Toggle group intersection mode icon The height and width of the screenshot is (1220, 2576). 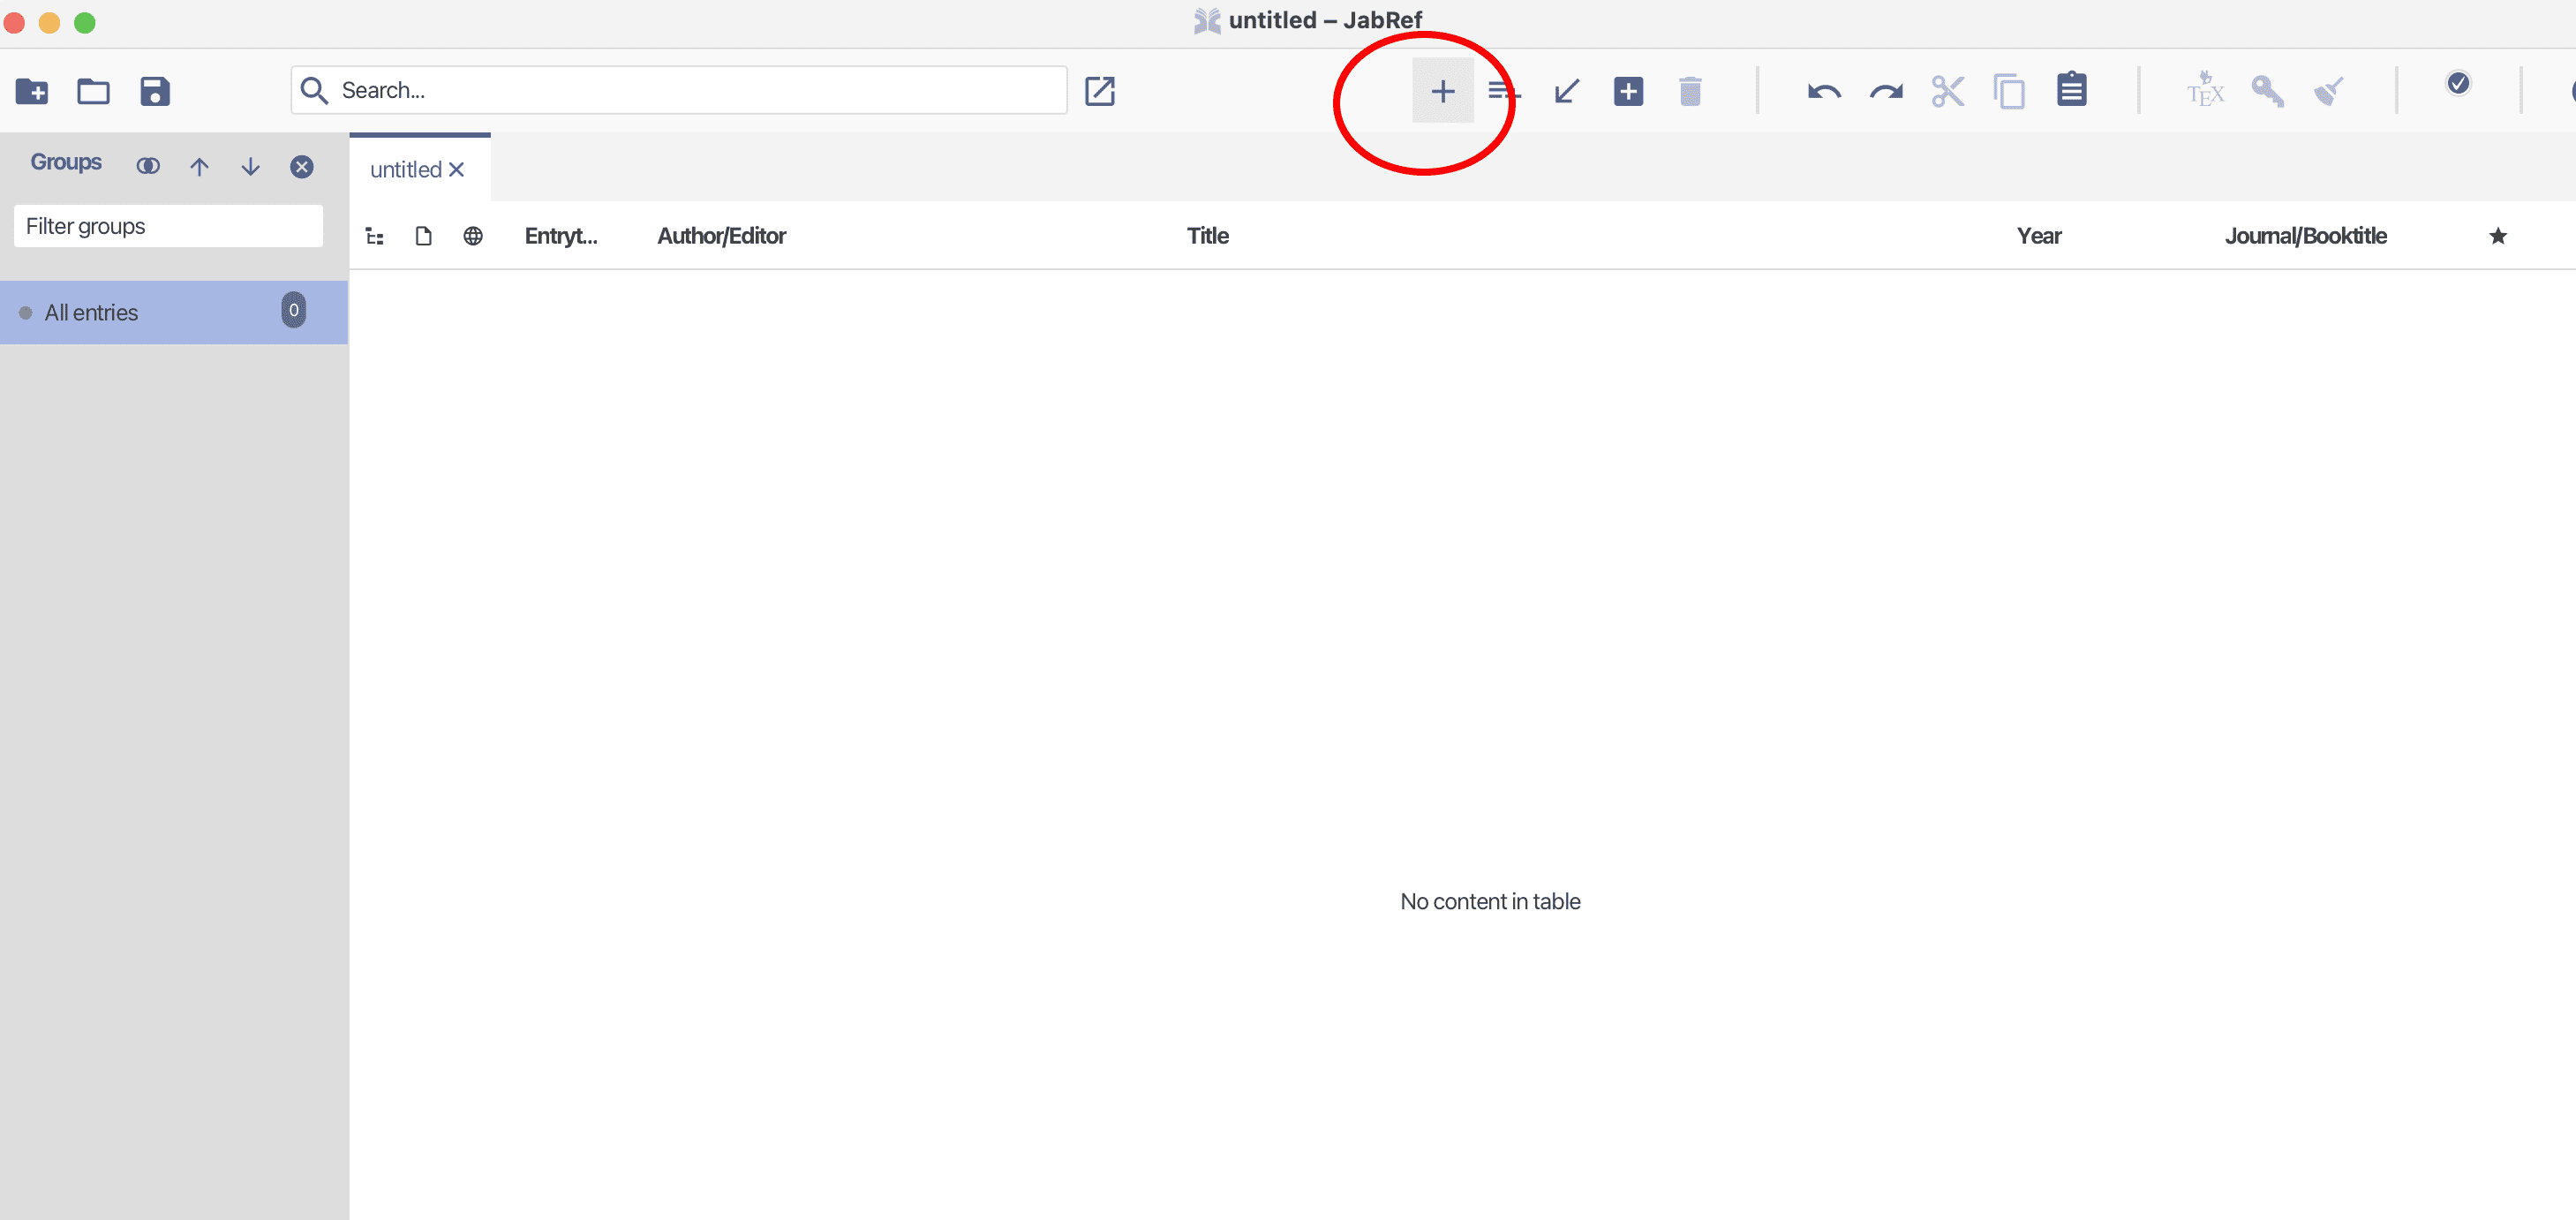point(148,166)
